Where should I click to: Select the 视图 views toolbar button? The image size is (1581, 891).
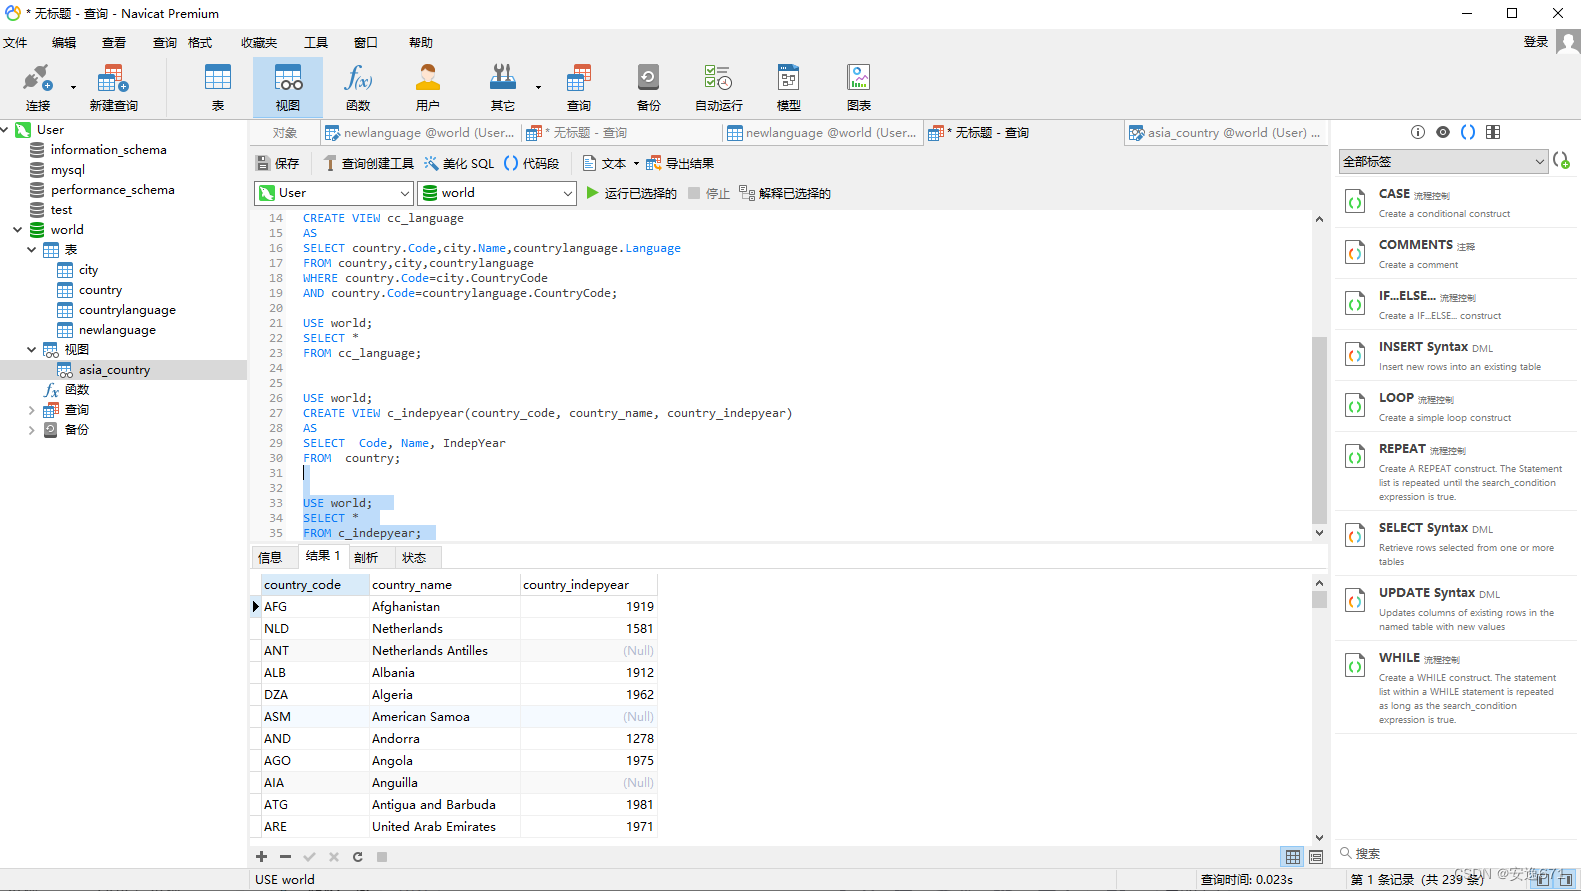288,88
